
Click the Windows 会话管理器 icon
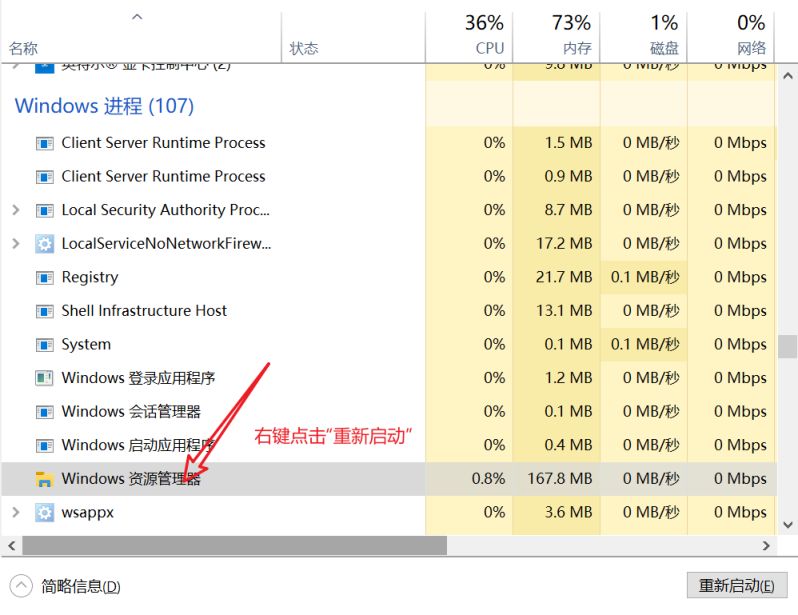coord(45,412)
